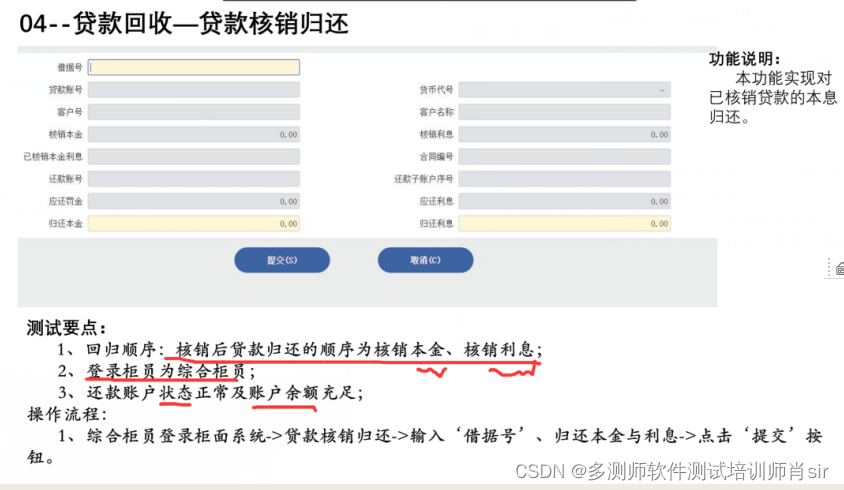Click the heading 04--贷款回收—贷款核销归还

[184, 24]
